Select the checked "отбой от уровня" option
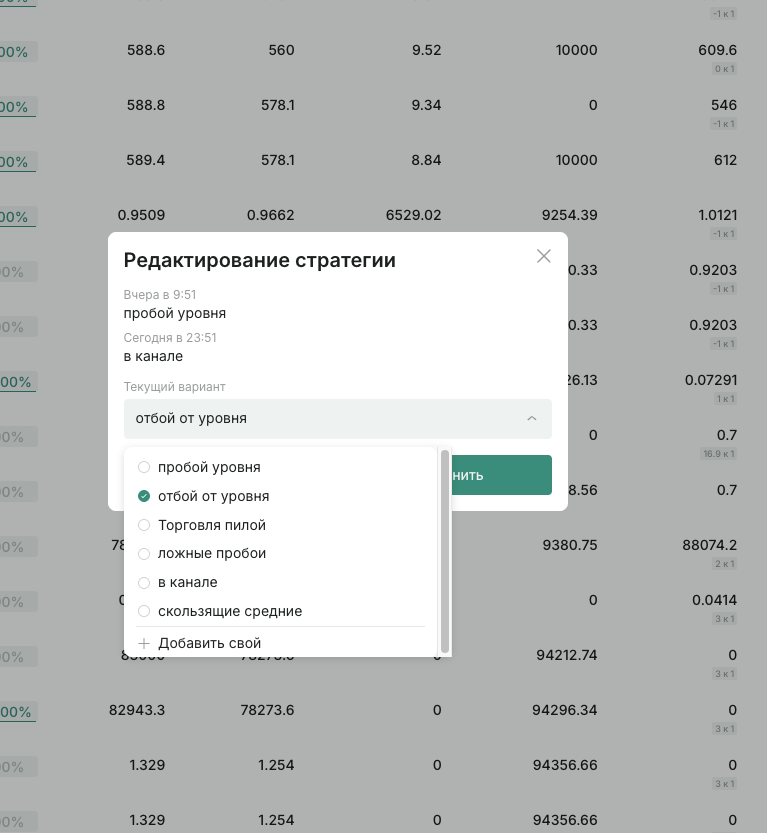The width and height of the screenshot is (767, 833). coord(144,496)
